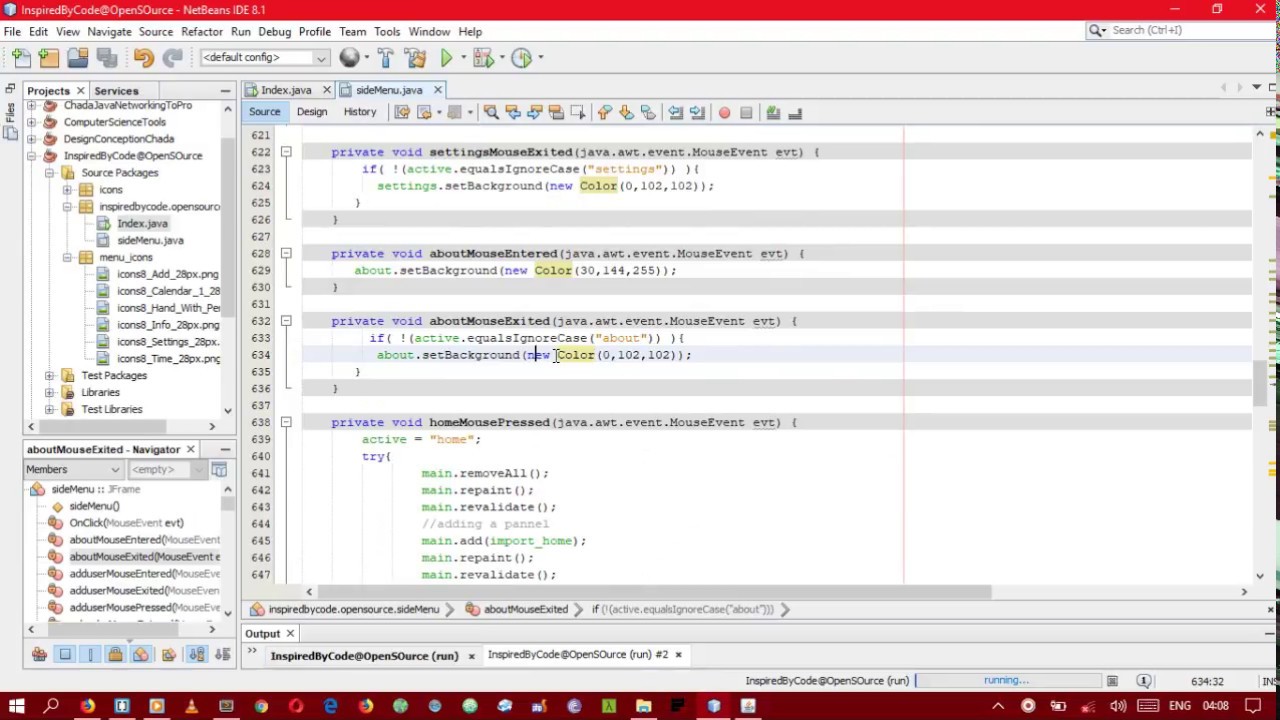This screenshot has height=720, width=1280.
Task: Toggle Show Inherited Members in Navigator
Action: 39,655
